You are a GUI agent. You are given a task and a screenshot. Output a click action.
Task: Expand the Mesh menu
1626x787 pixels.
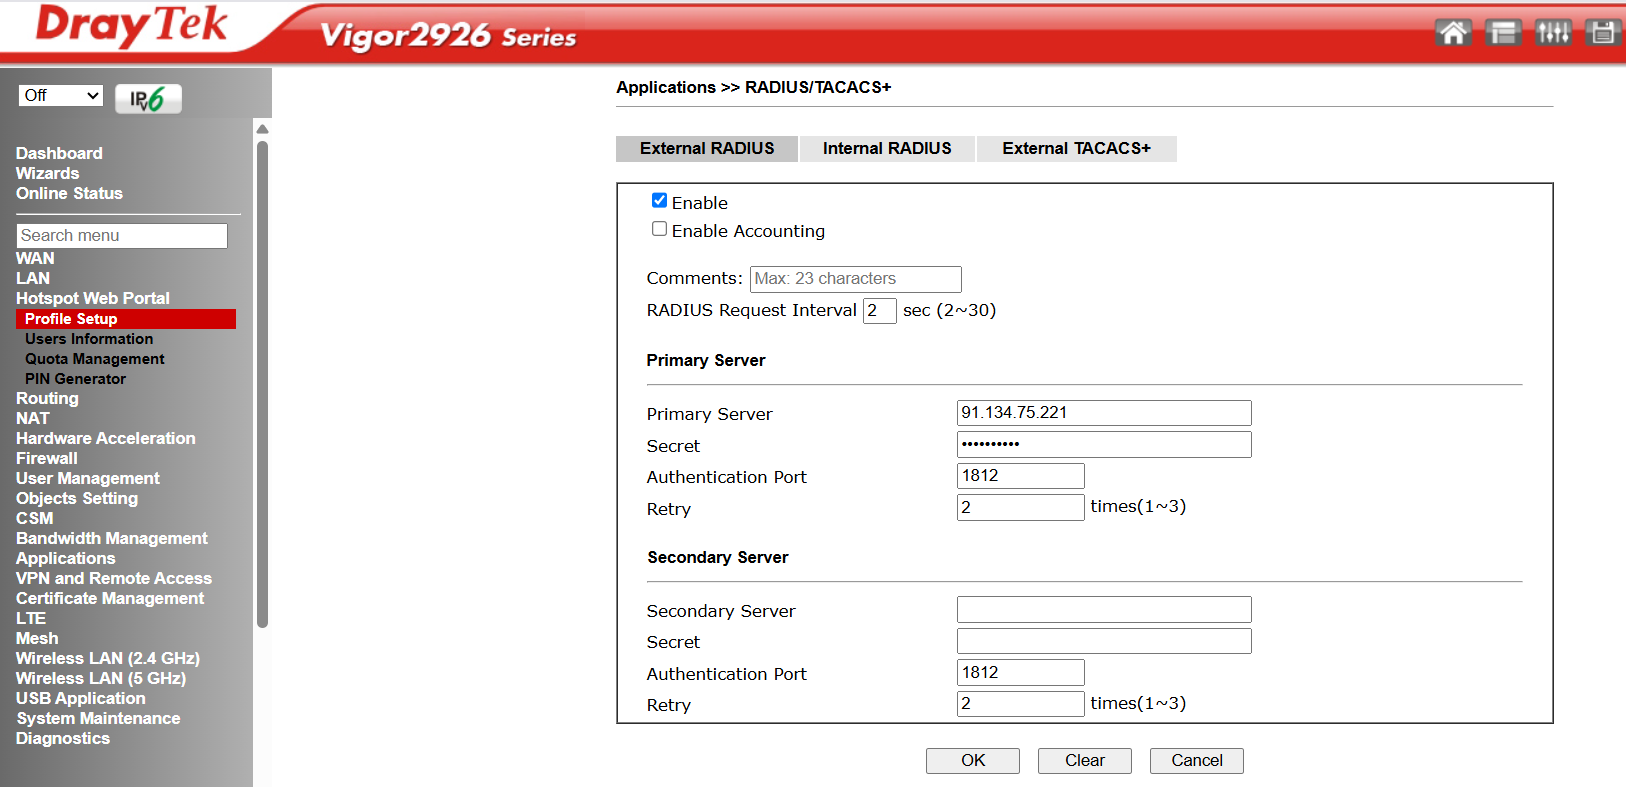tap(37, 638)
